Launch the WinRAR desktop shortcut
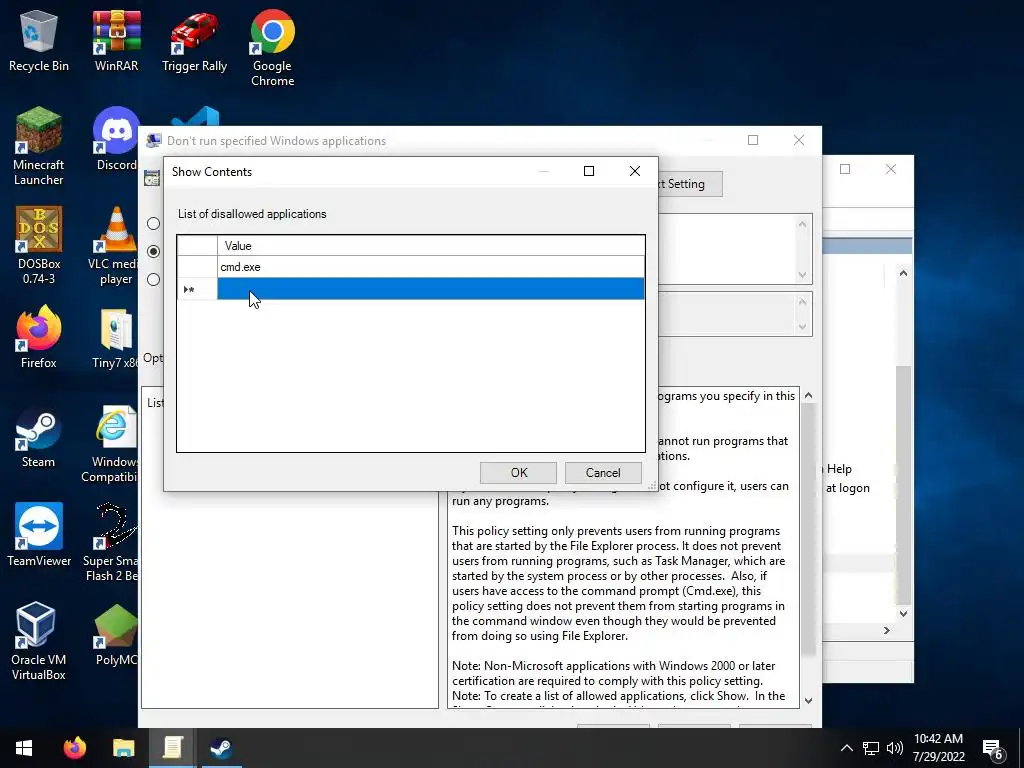Screen dimensions: 1024x768 point(116,40)
